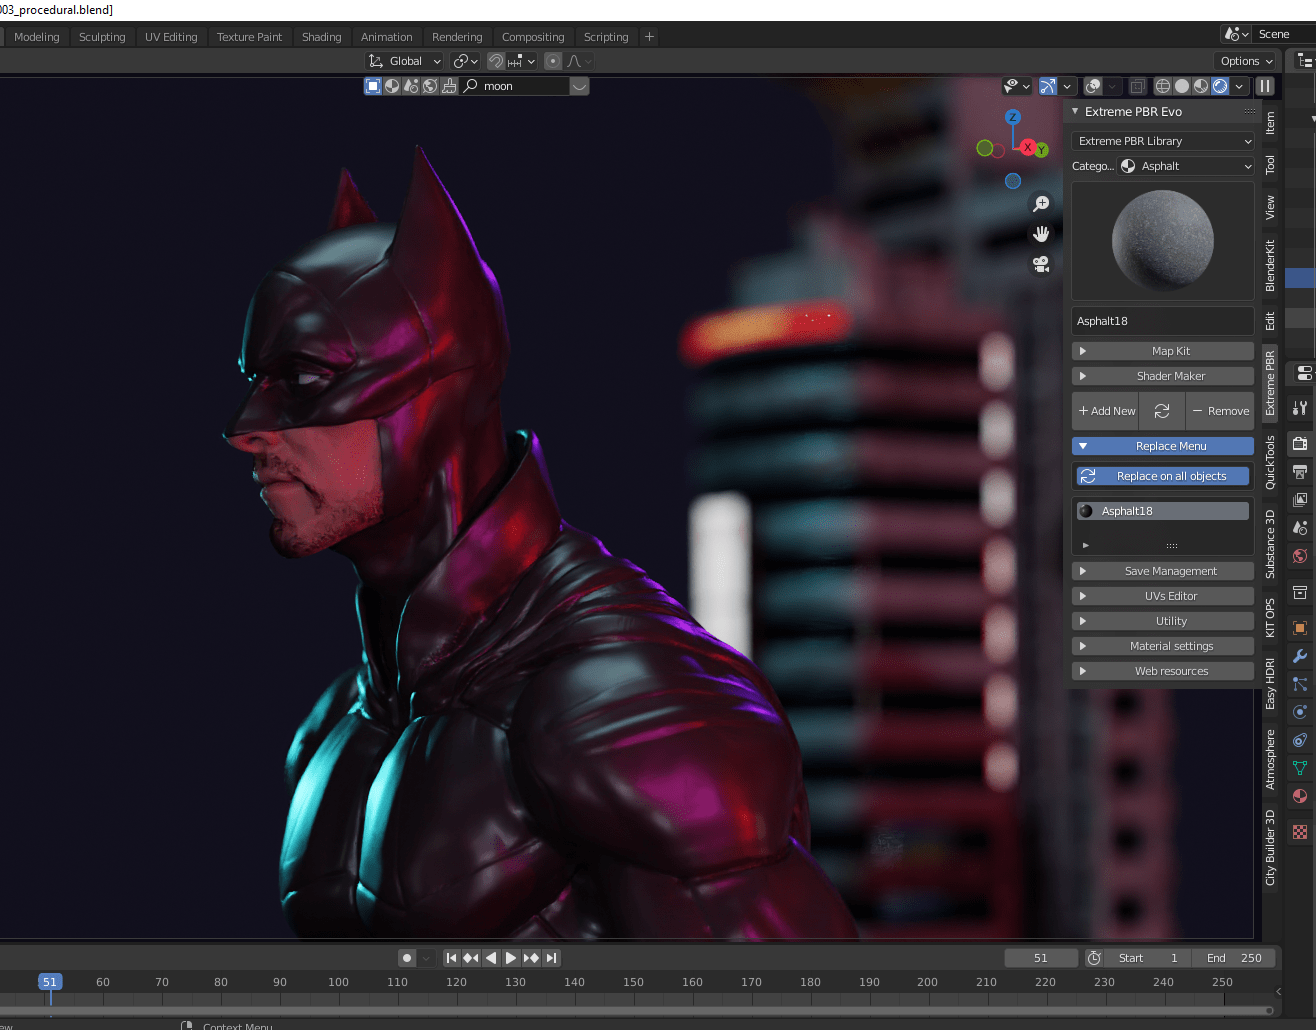Toggle X-ray mode

(x=1137, y=86)
